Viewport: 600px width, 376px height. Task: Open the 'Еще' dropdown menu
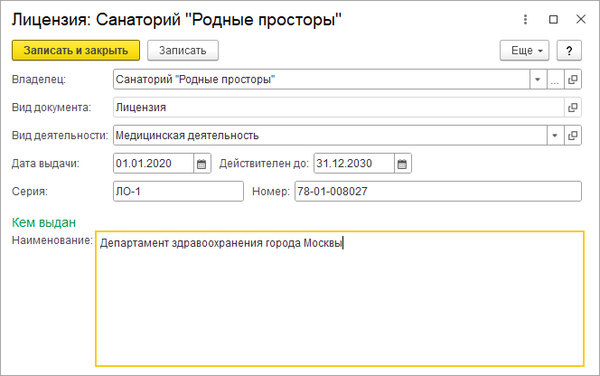tap(524, 50)
